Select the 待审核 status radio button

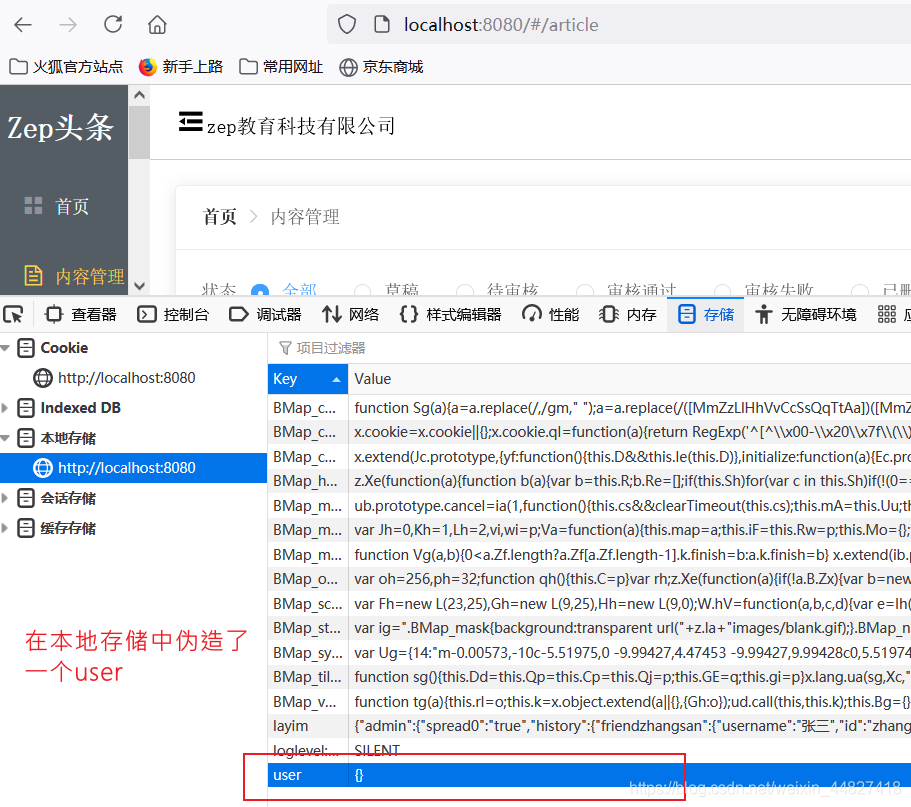click(x=465, y=290)
